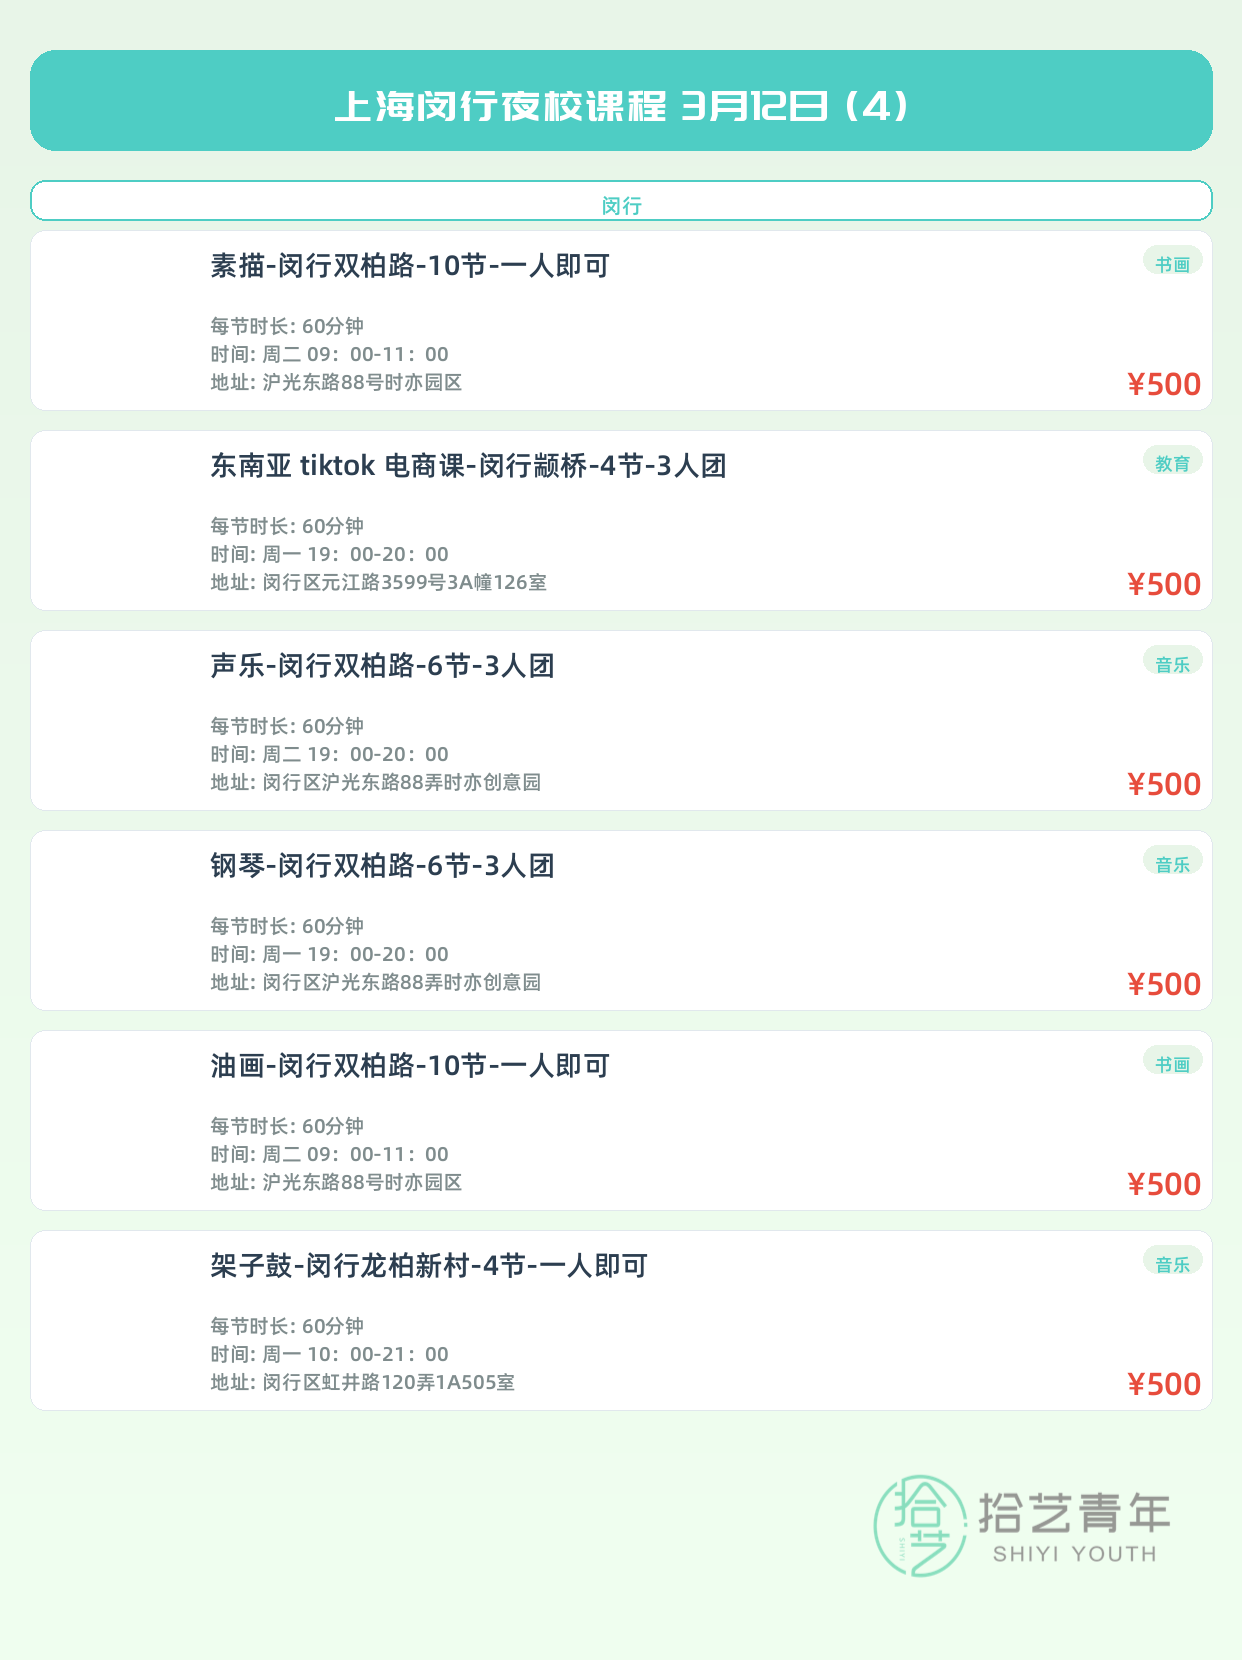Click the 闵行区虹井路120弄 address line

(x=362, y=1382)
